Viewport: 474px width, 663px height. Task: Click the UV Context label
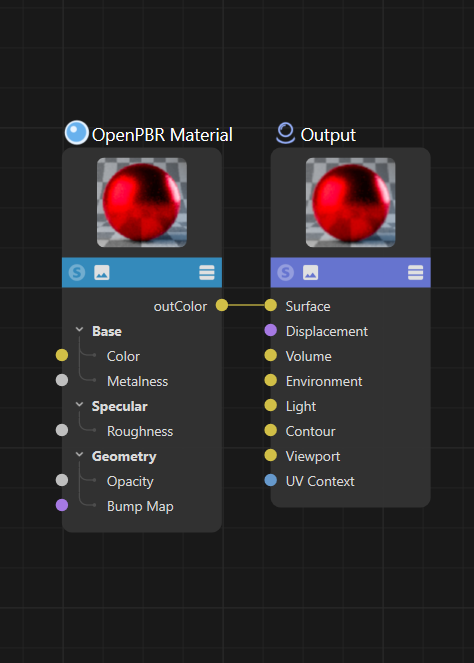[x=320, y=481]
